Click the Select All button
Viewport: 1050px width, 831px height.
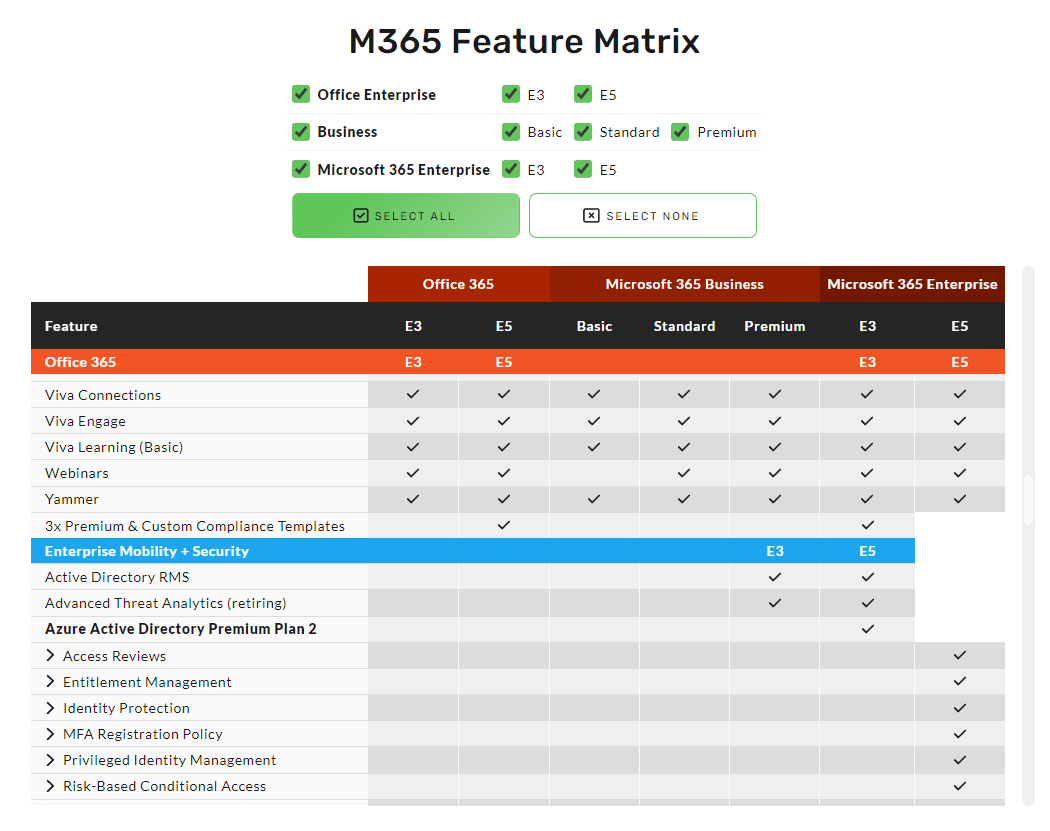405,216
